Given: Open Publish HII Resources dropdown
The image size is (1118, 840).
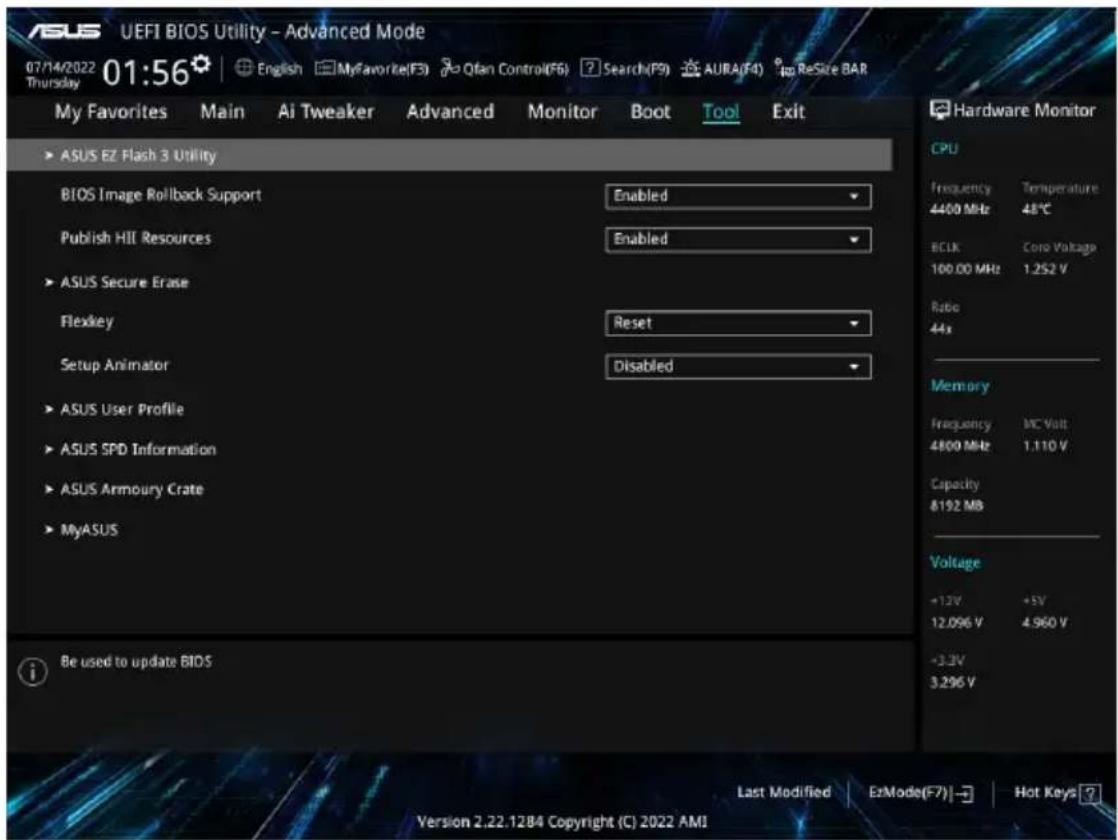Looking at the screenshot, I should click(x=738, y=240).
